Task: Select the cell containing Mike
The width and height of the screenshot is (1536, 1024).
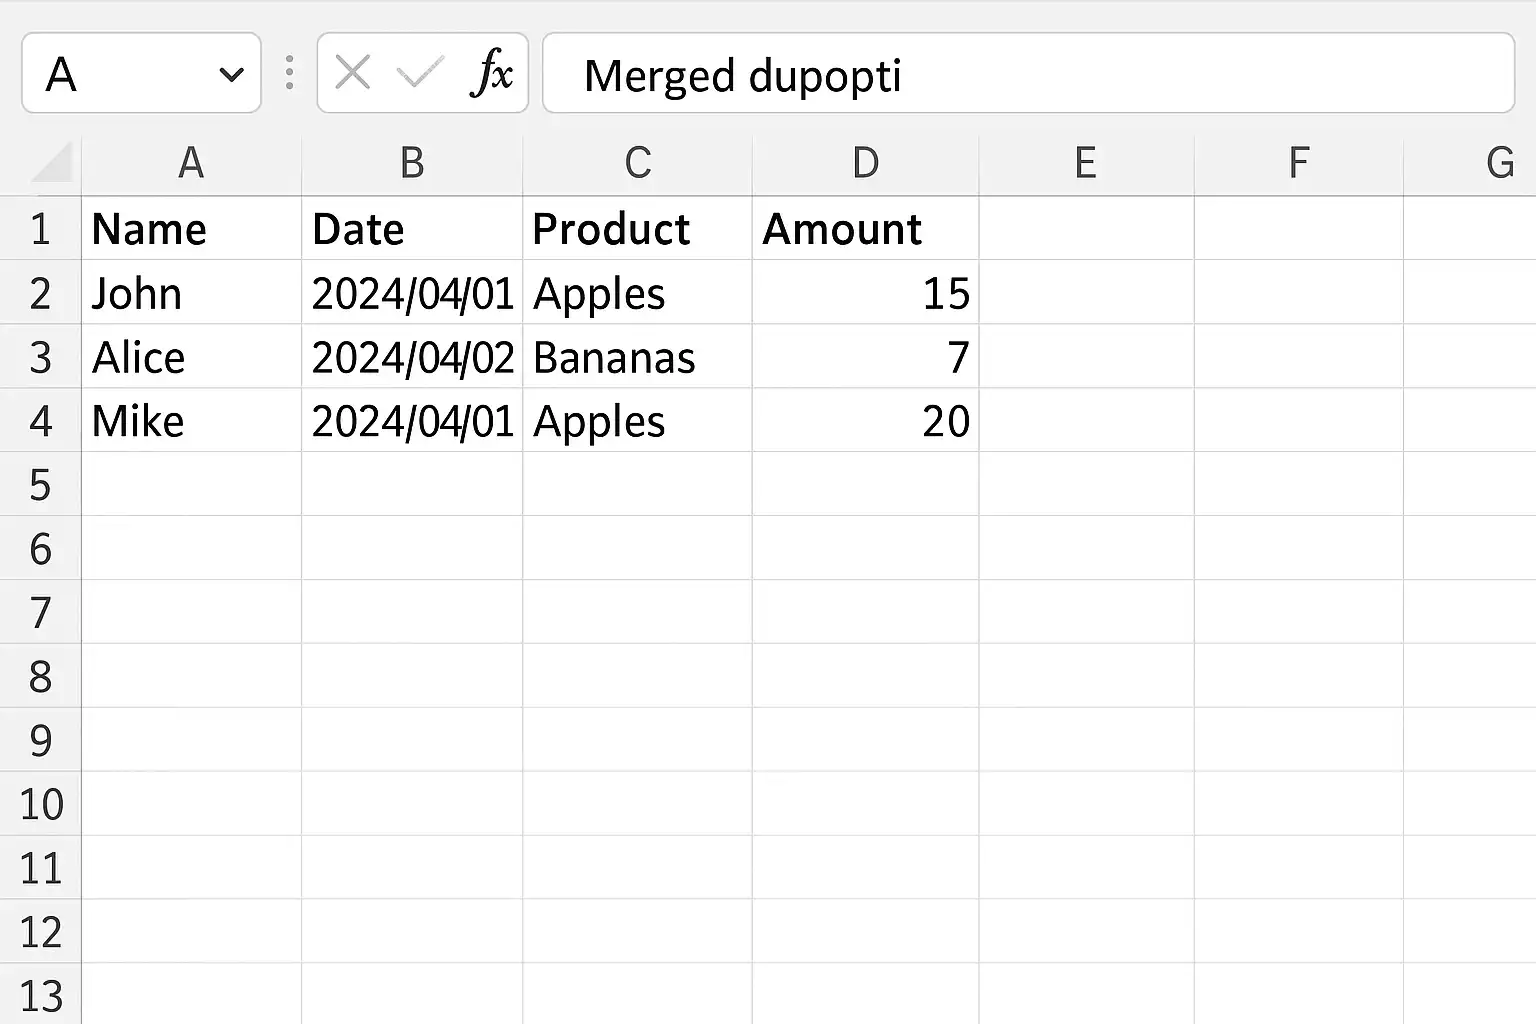Action: [191, 421]
